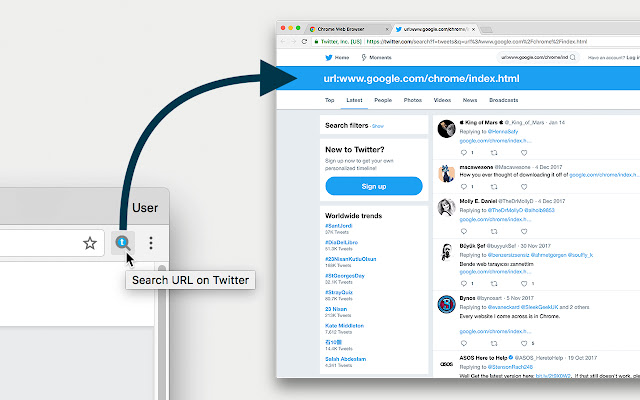Click the Sign up button
Viewport: 640px width, 400px height.
point(374,186)
